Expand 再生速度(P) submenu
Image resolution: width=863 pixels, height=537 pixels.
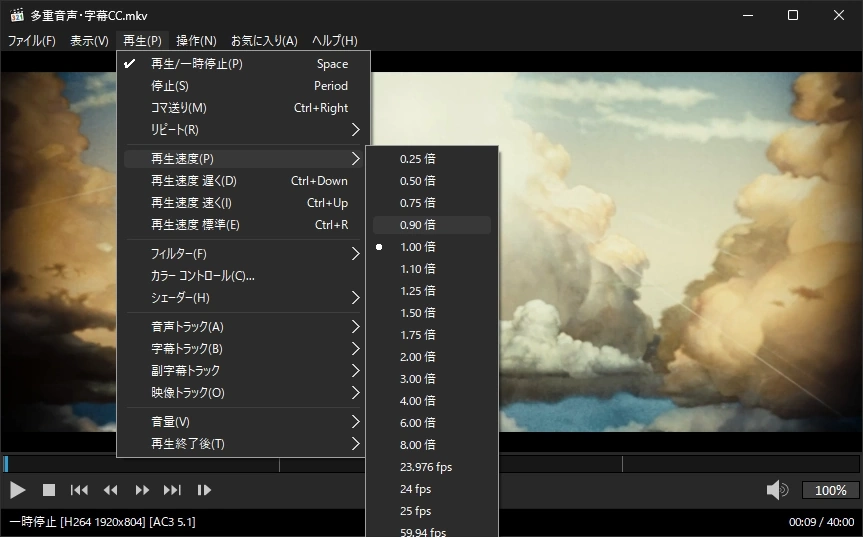pos(242,158)
